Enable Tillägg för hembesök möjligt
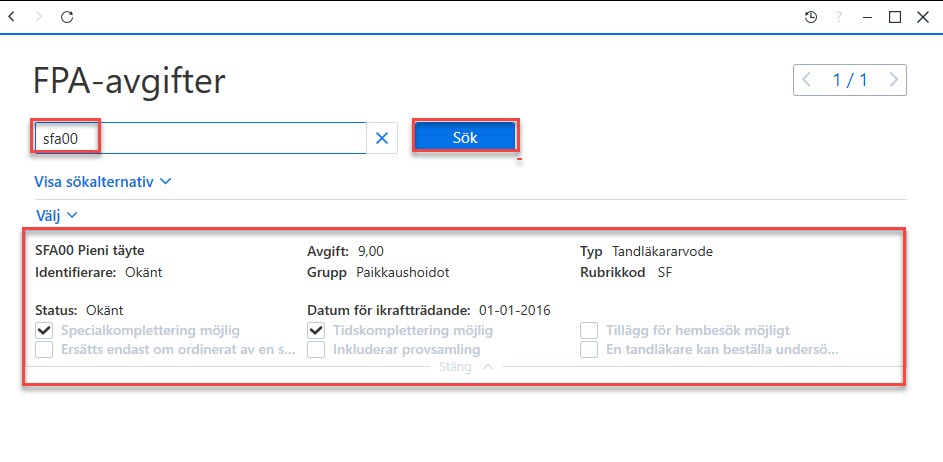Screen dimensions: 943x462 tap(589, 330)
